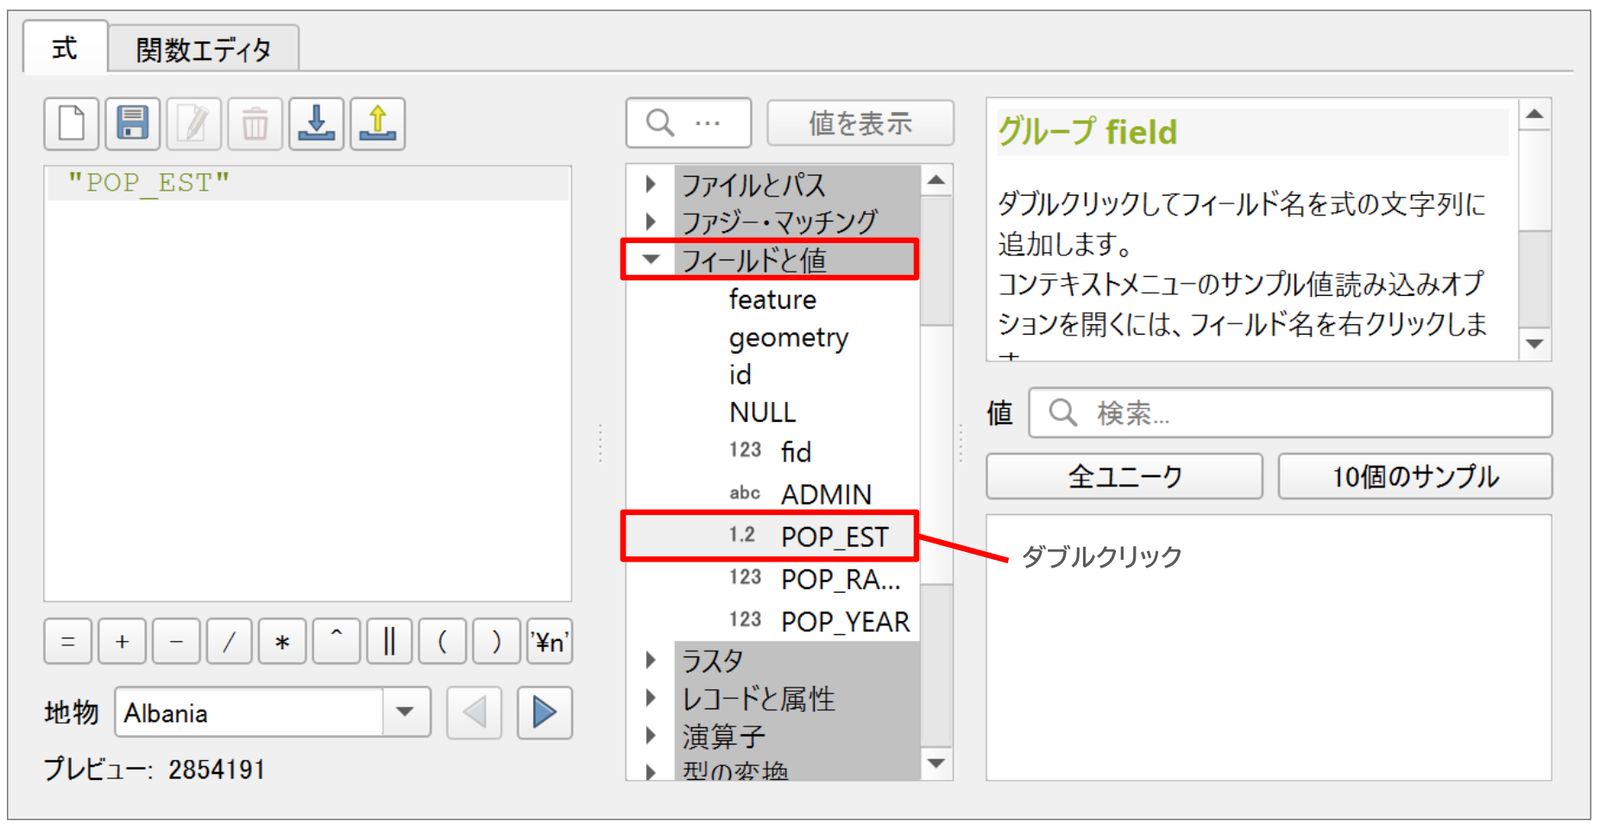
Task: Click the 値を表示 button
Action: 860,123
